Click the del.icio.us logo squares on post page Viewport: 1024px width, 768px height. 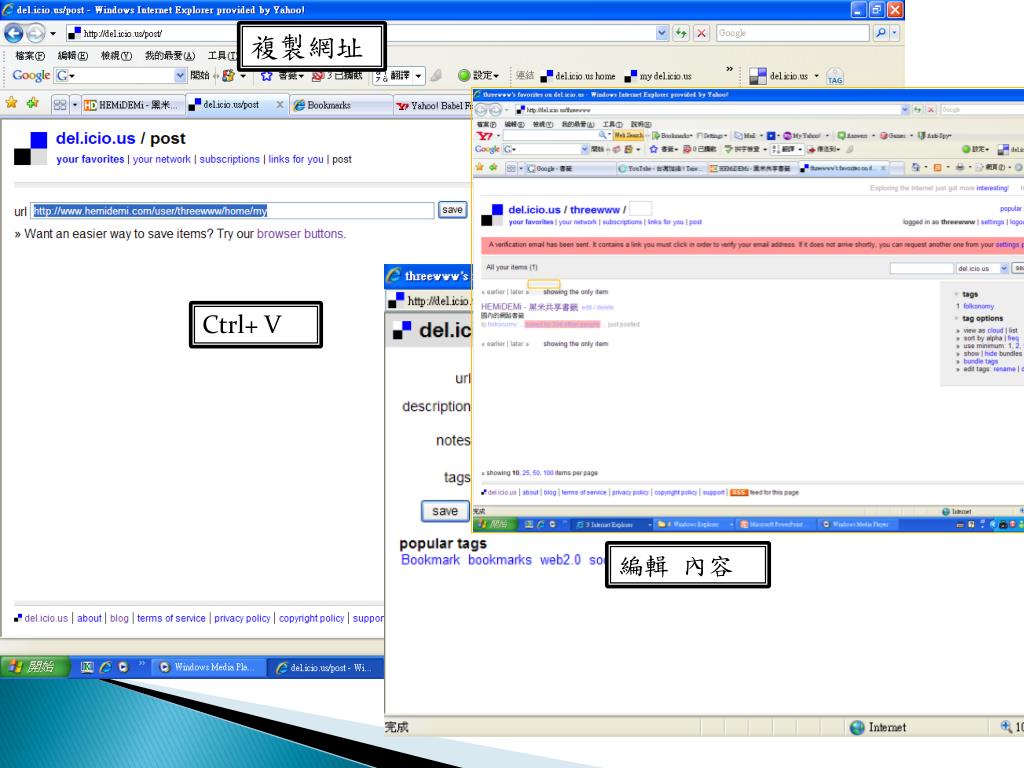[31, 148]
